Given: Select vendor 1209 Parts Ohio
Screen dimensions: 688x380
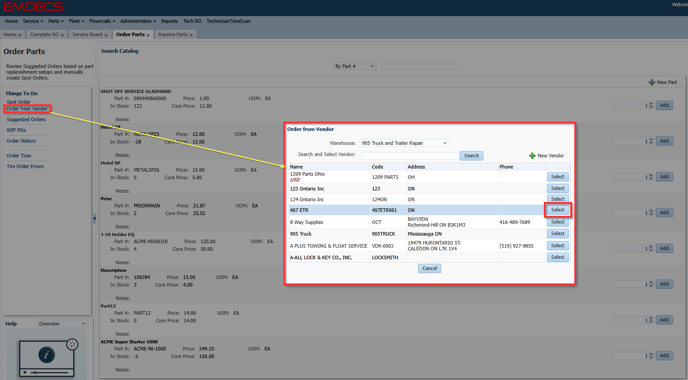Looking at the screenshot, I should tap(558, 177).
